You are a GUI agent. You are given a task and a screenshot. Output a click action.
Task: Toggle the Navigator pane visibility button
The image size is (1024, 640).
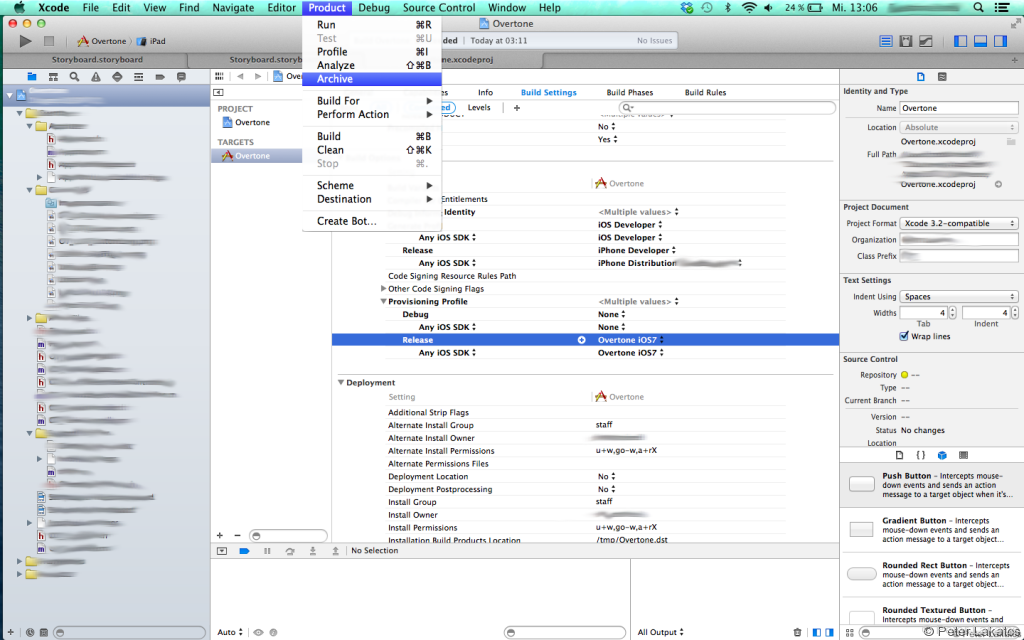tap(960, 41)
